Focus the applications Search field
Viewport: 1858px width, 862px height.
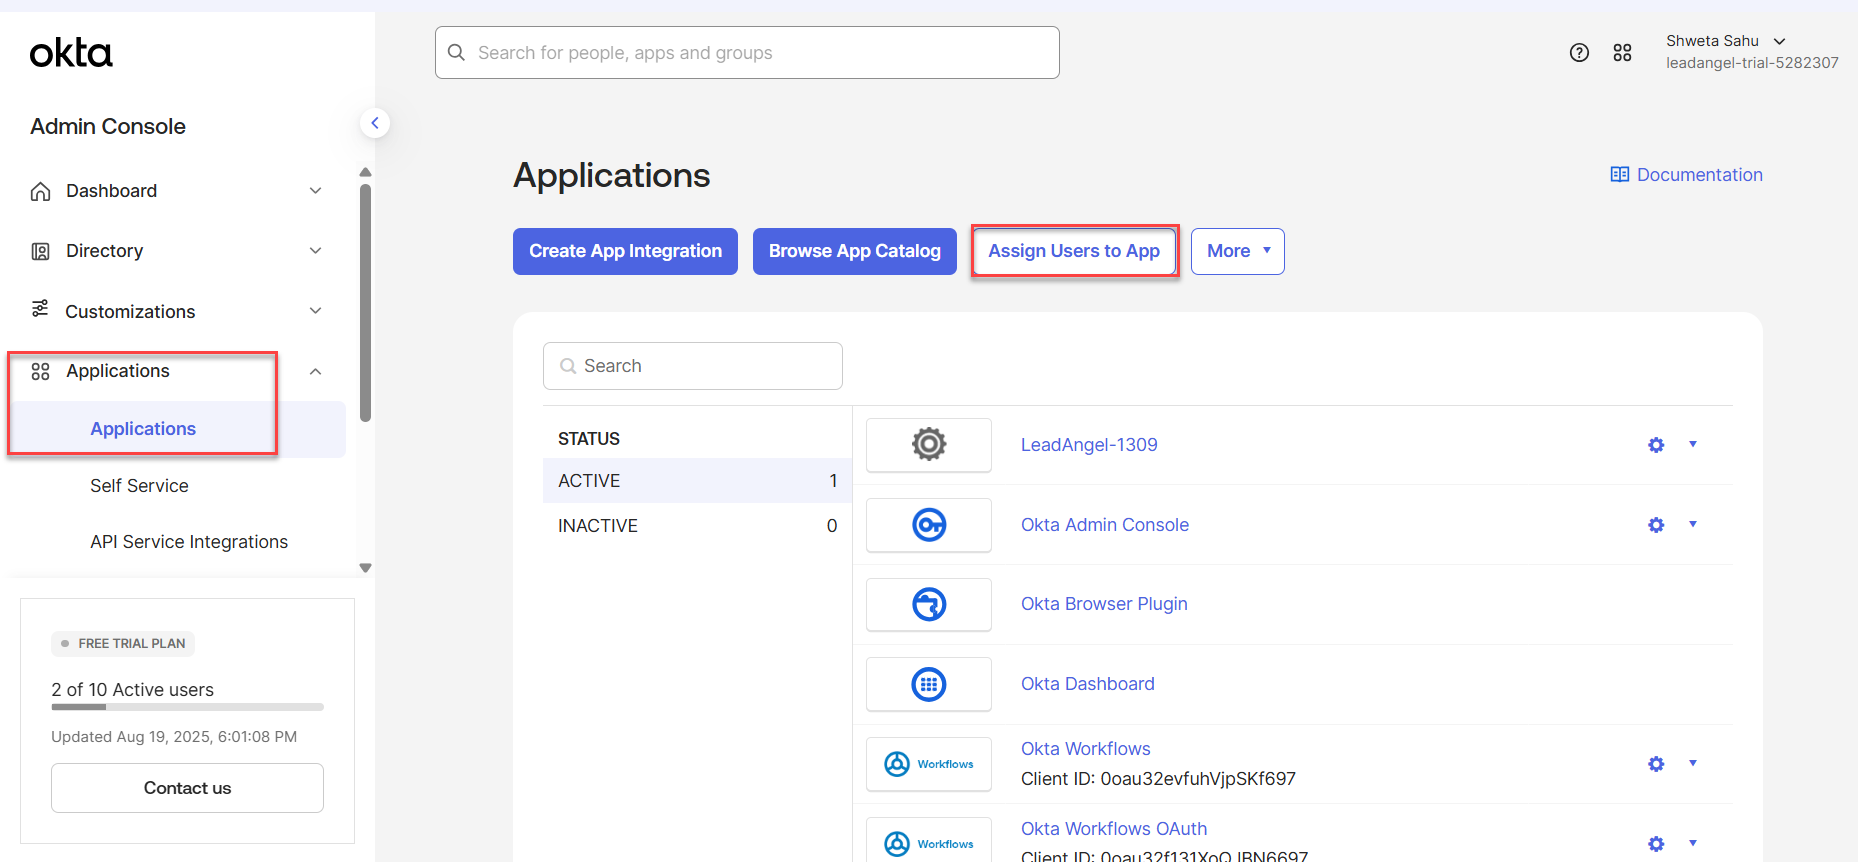pos(692,366)
